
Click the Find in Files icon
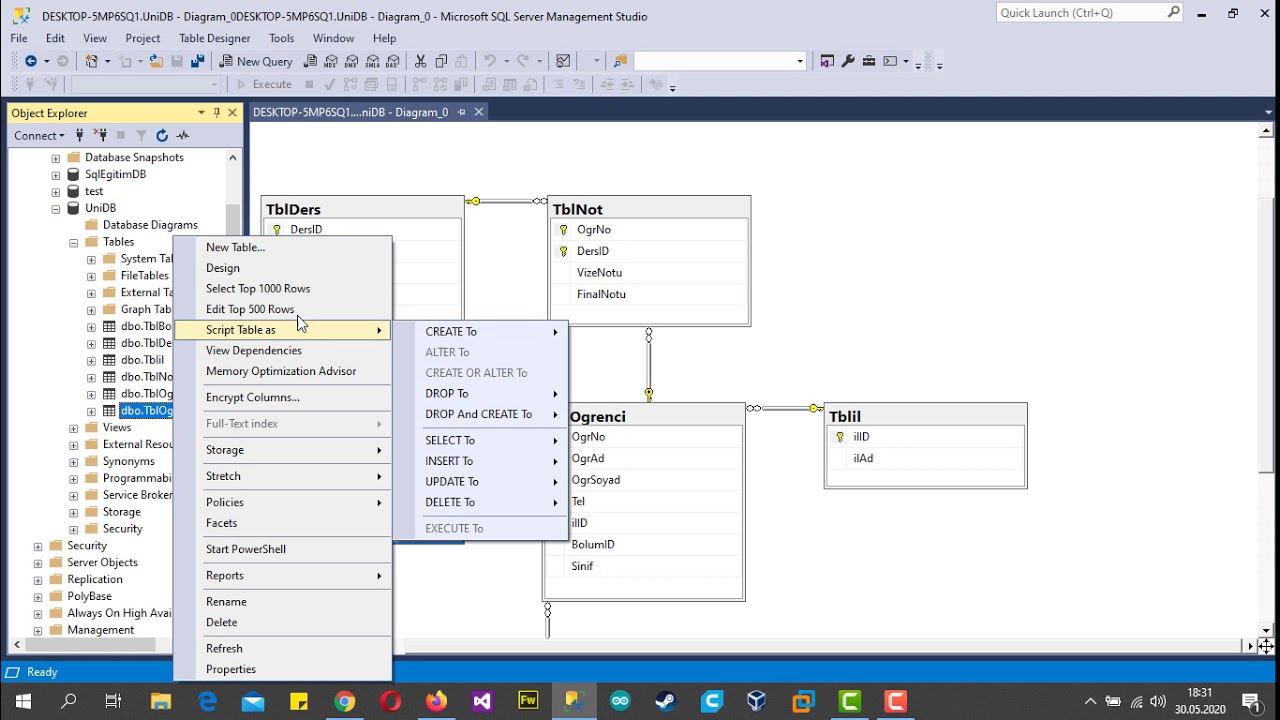click(x=620, y=61)
